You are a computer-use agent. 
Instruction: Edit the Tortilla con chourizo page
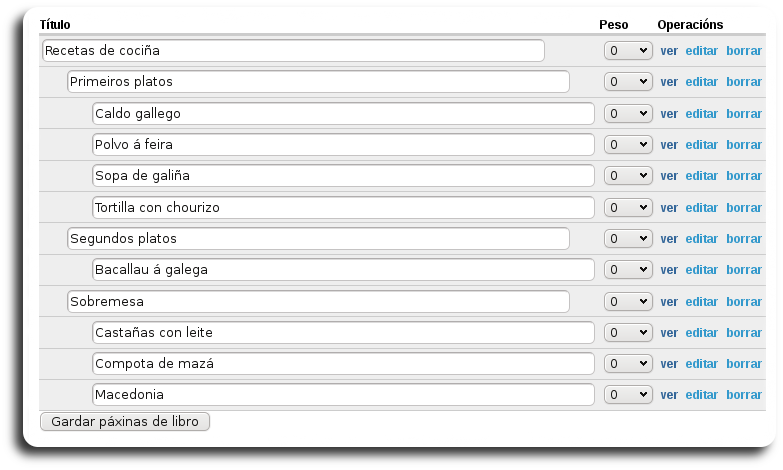pyautogui.click(x=701, y=208)
